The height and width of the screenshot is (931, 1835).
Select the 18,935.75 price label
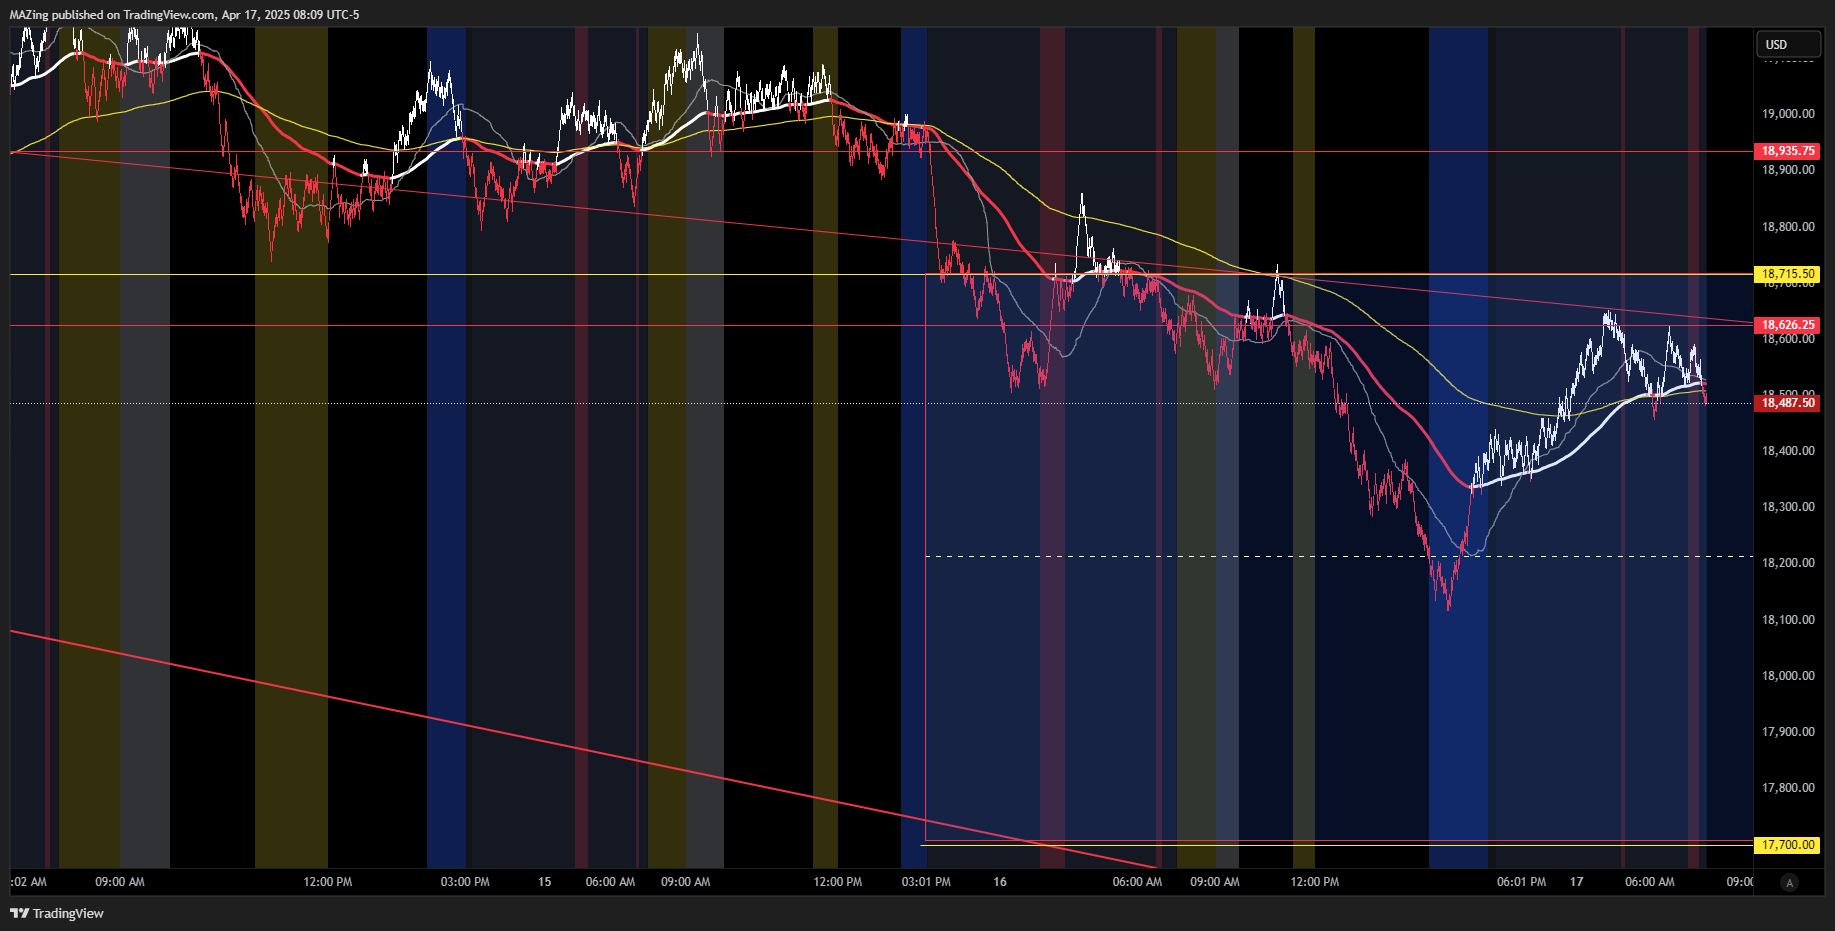(x=1787, y=151)
